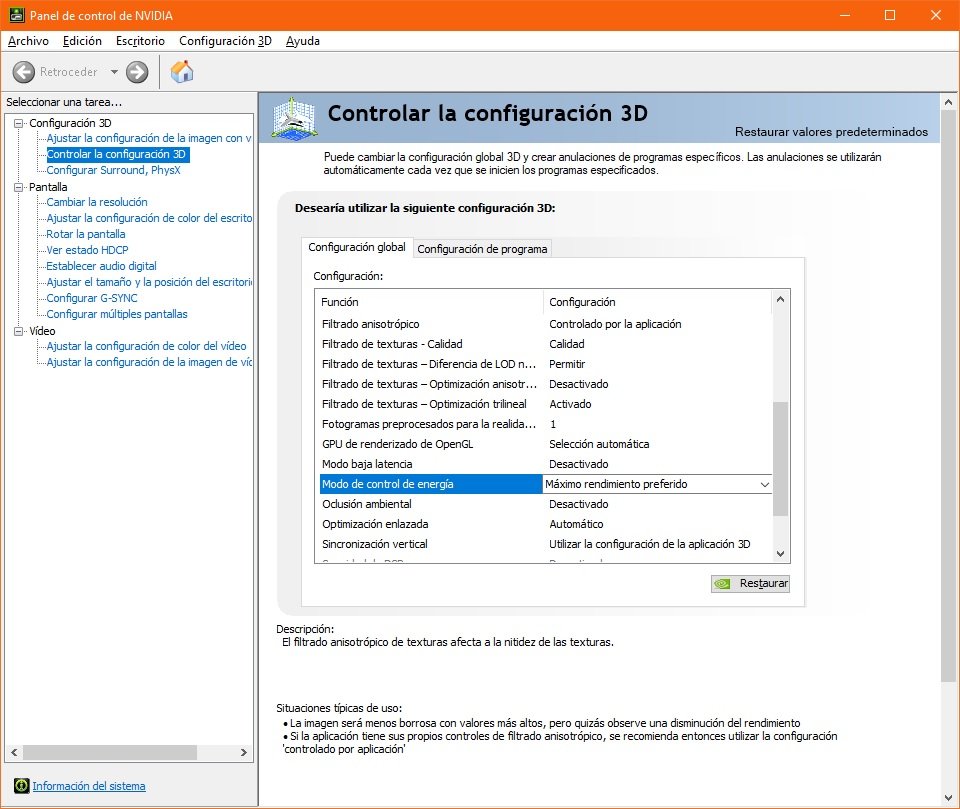960x809 pixels.
Task: Select the Sincronización vertical setting row
Action: (x=375, y=544)
